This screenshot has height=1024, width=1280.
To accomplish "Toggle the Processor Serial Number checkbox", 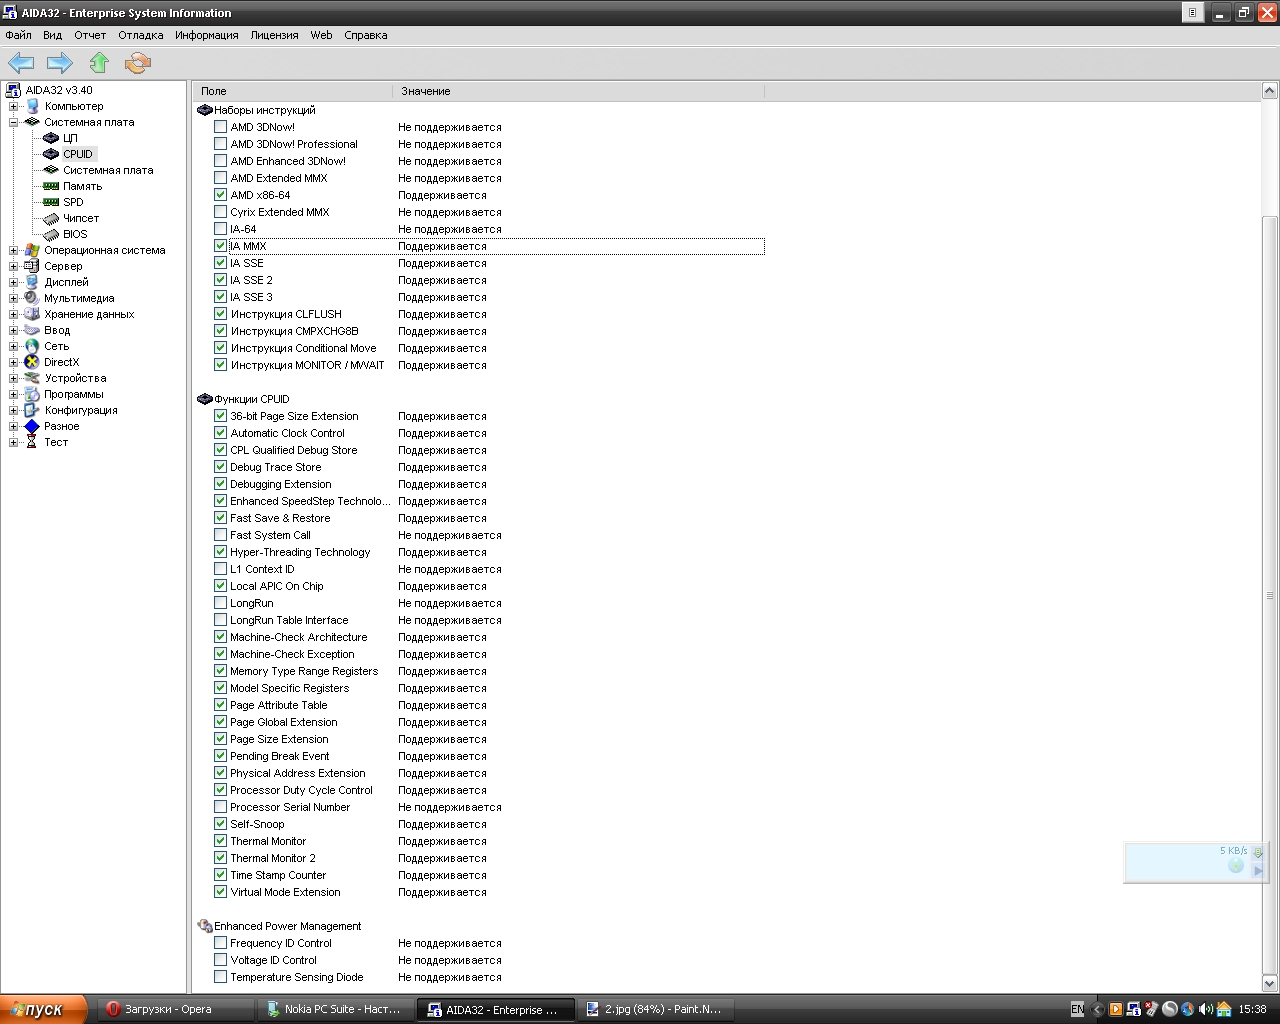I will (220, 807).
